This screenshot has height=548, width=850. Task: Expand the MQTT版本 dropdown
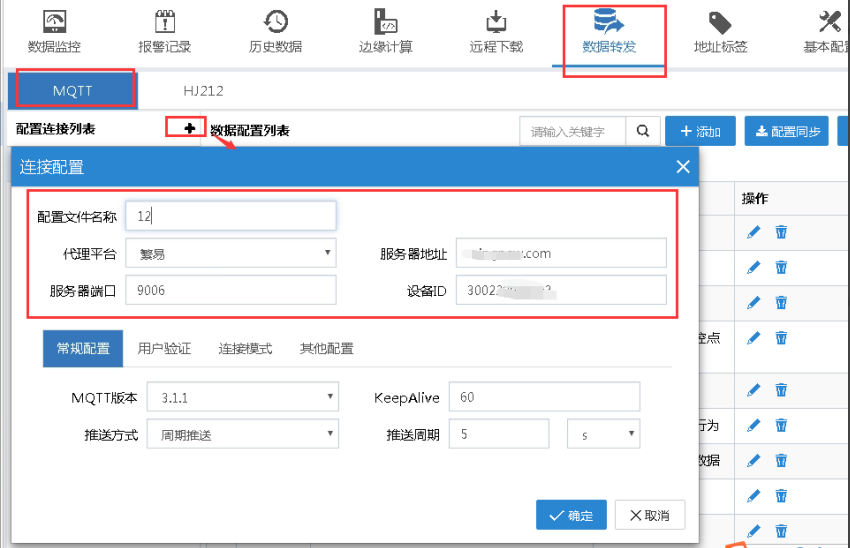tap(242, 397)
